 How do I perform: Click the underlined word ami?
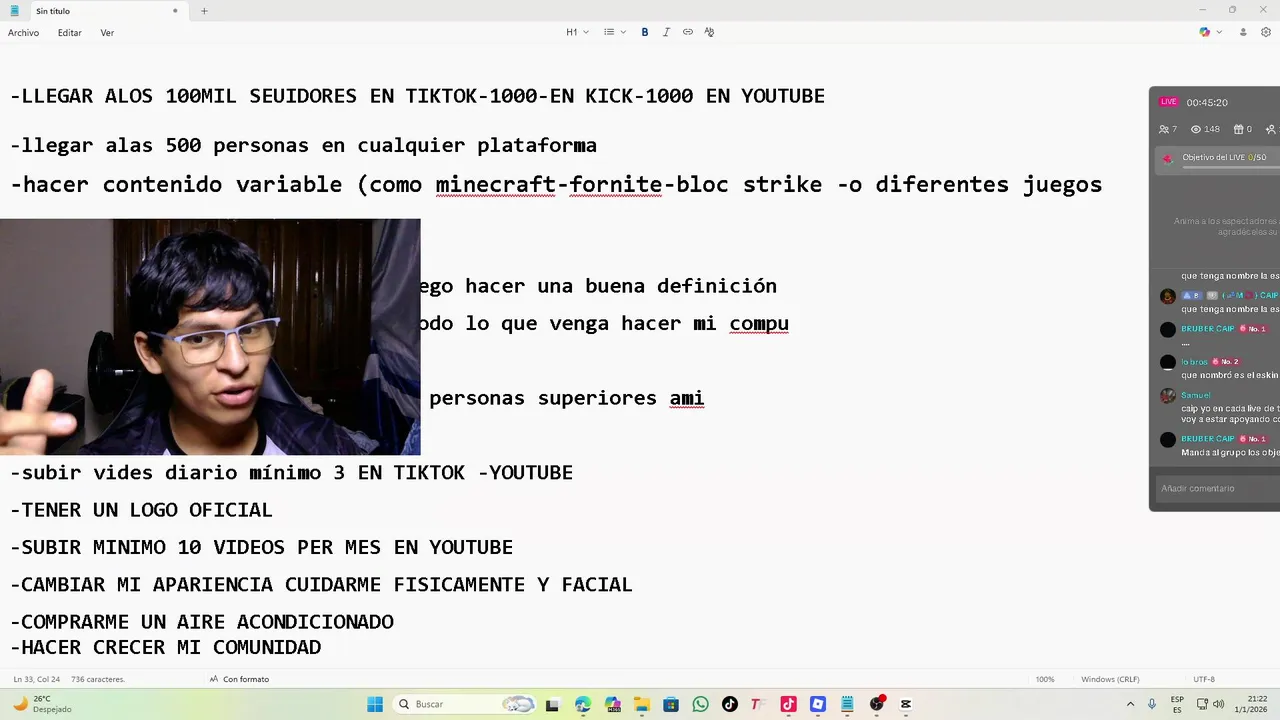(687, 398)
